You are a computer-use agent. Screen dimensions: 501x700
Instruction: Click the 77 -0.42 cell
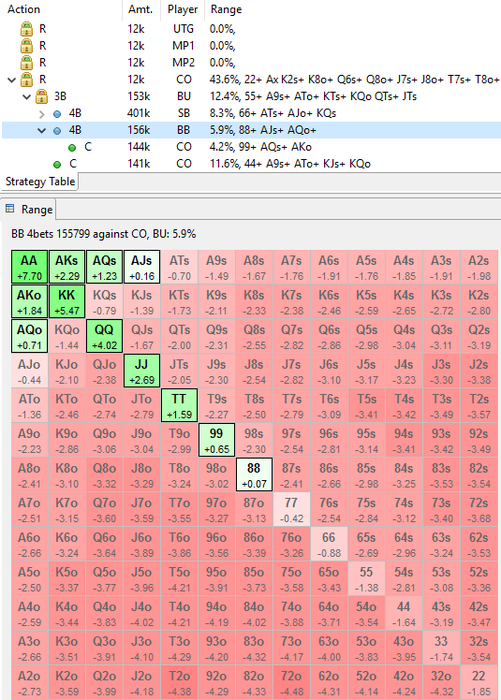291,509
